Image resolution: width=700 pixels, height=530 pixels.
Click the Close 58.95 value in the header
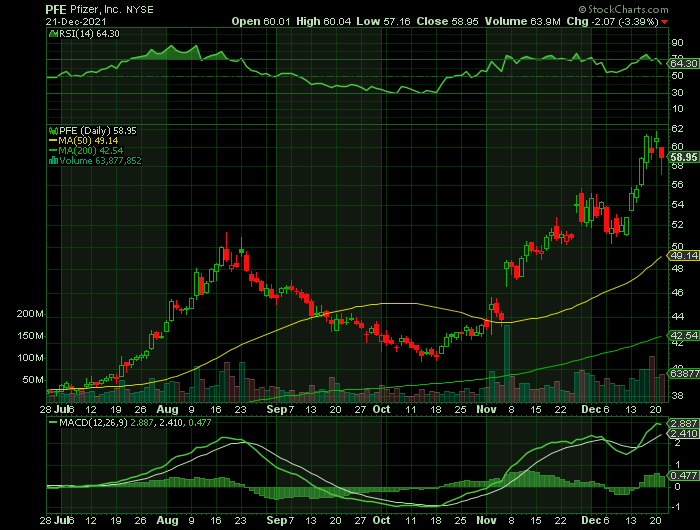coord(448,21)
